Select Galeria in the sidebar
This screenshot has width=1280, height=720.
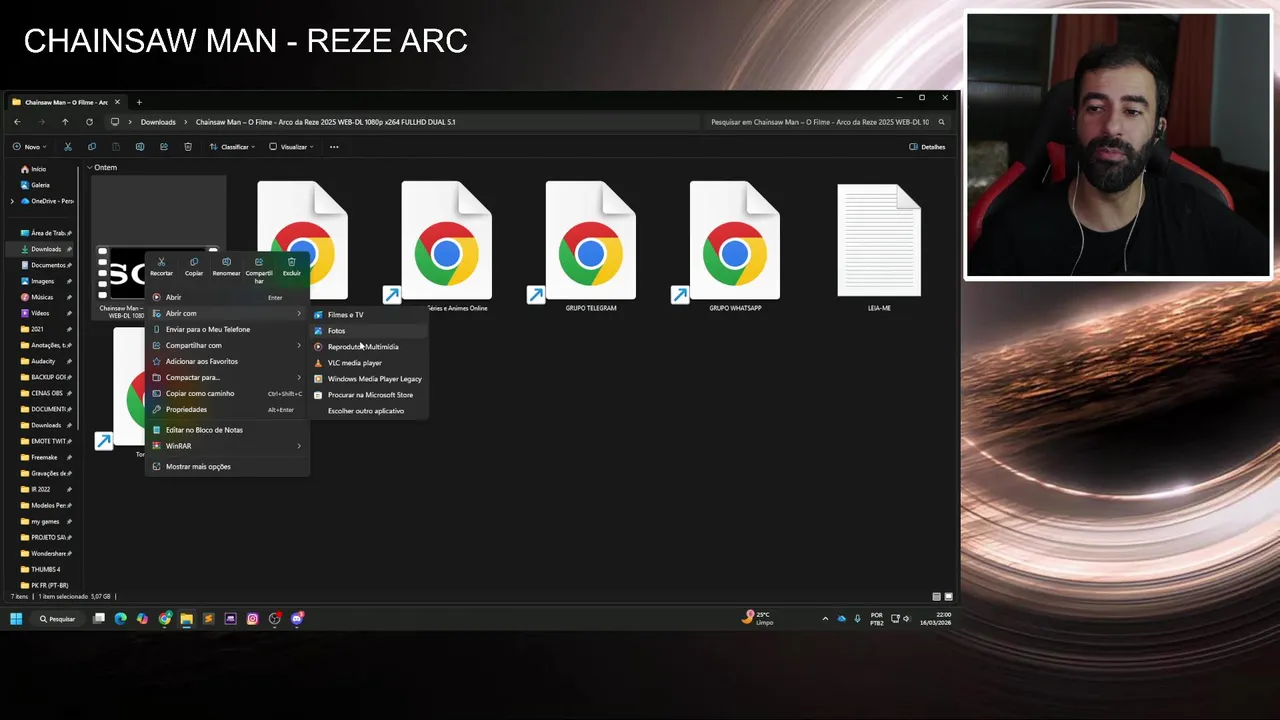(x=40, y=185)
